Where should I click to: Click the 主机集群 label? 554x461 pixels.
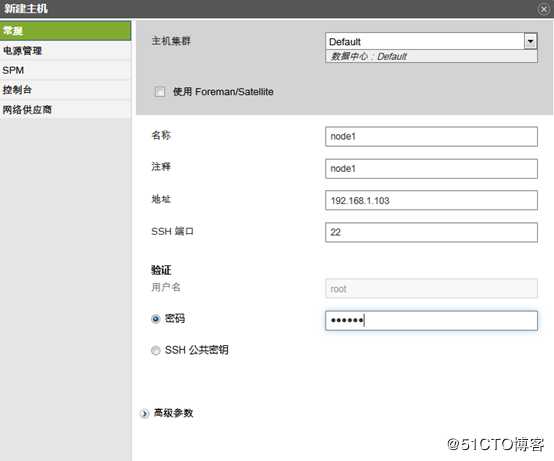point(171,41)
